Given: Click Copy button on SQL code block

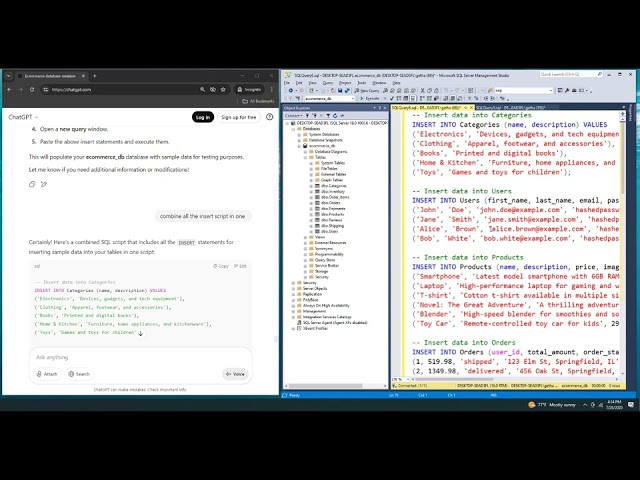Looking at the screenshot, I should point(221,266).
